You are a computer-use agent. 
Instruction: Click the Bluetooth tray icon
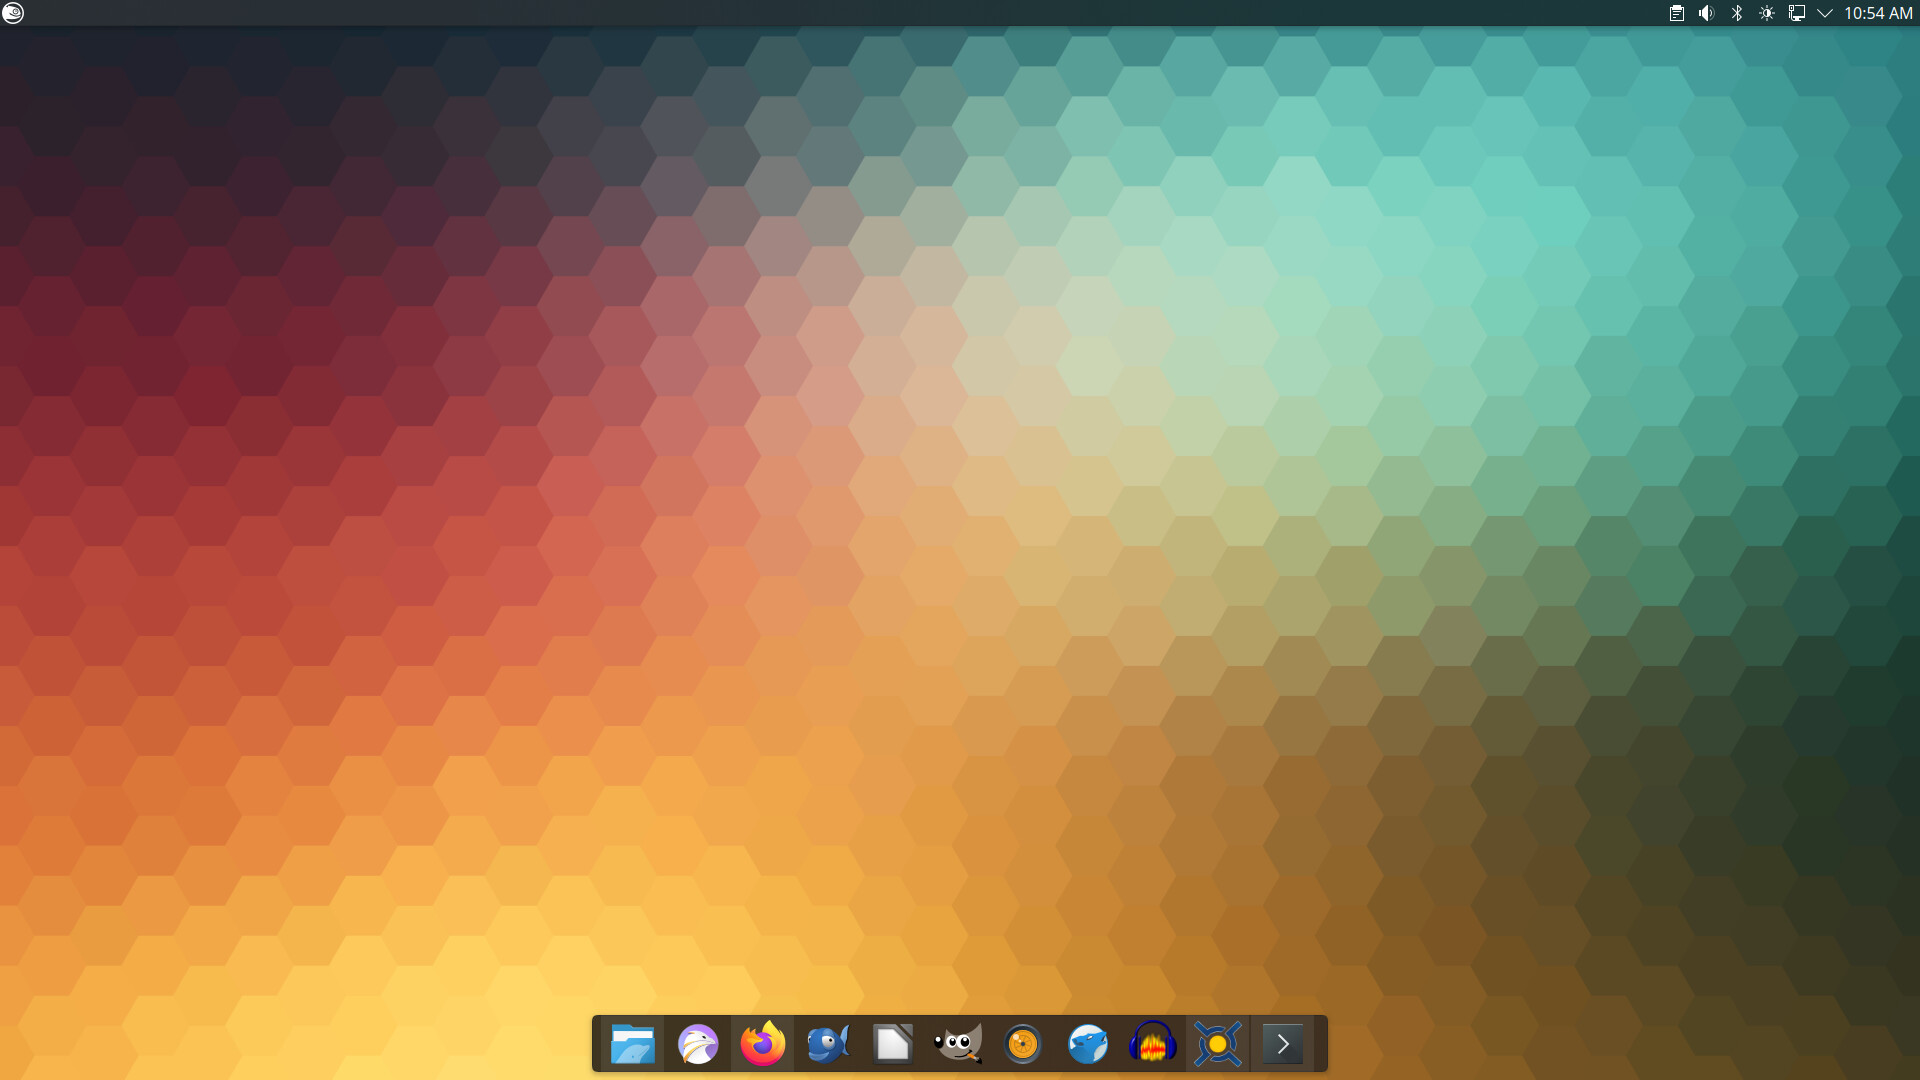pos(1737,13)
